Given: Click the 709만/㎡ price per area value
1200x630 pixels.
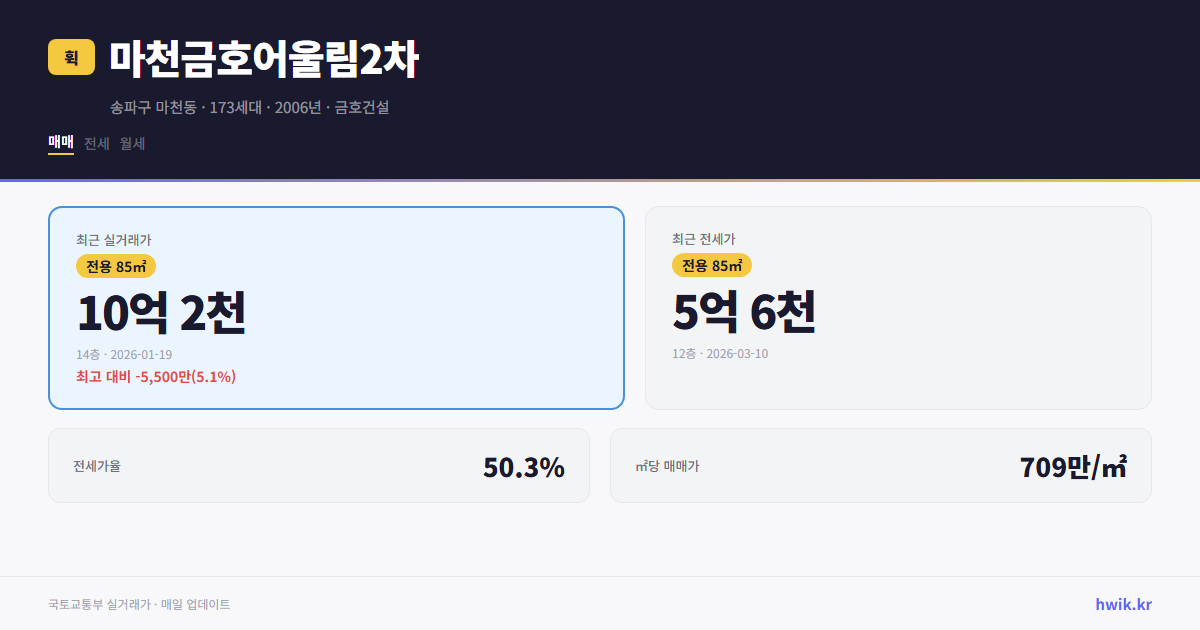Looking at the screenshot, I should pyautogui.click(x=1072, y=466).
